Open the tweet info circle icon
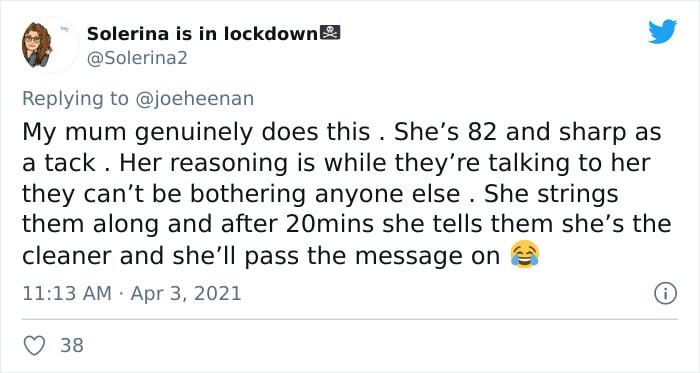This screenshot has height=373, width=700. (665, 294)
